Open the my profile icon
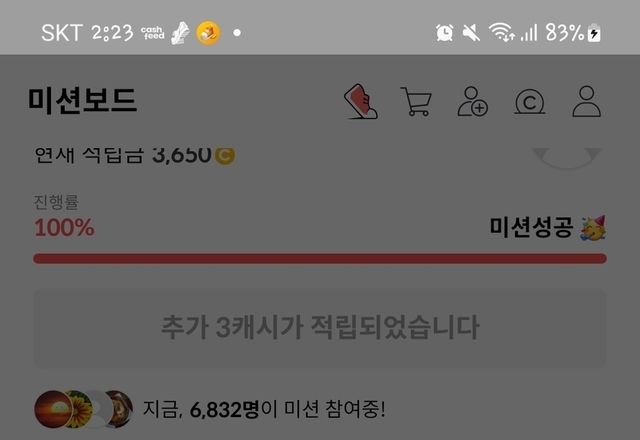 pyautogui.click(x=587, y=101)
